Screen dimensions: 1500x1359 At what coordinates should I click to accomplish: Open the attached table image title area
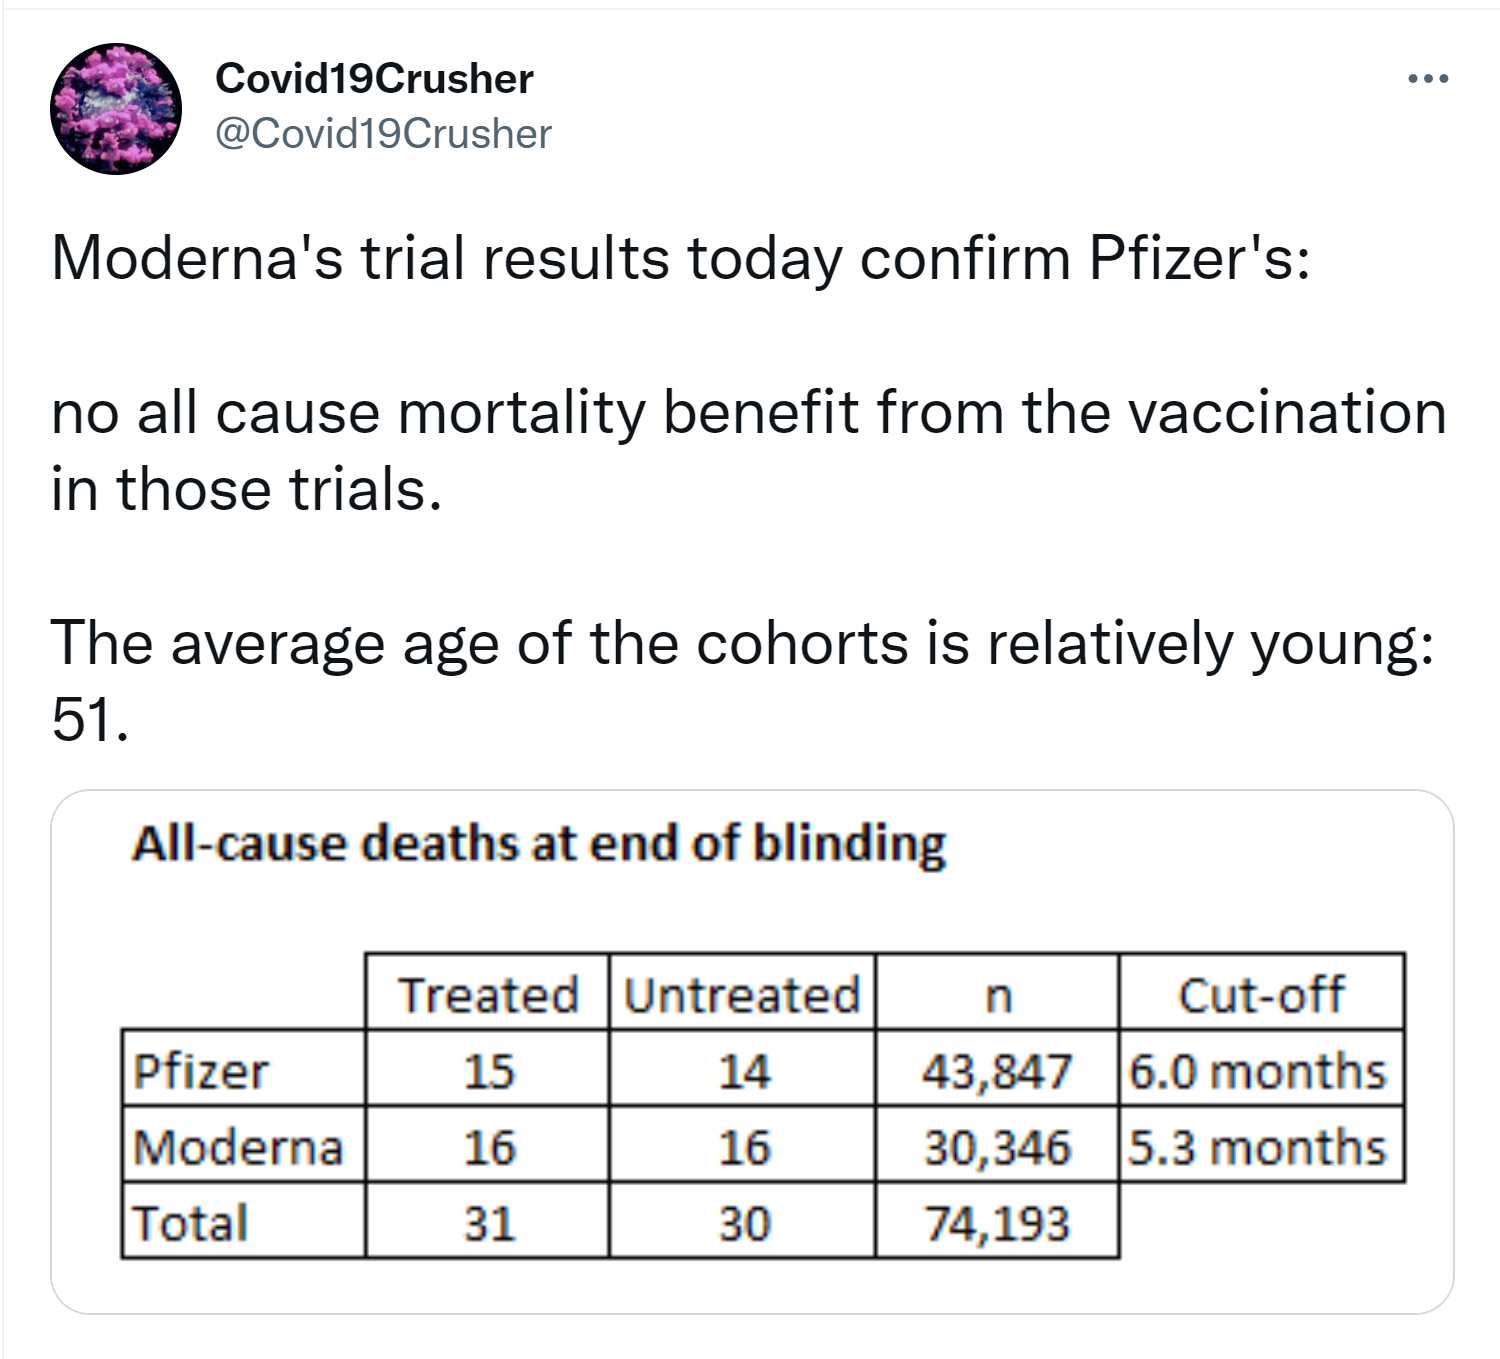pyautogui.click(x=538, y=844)
